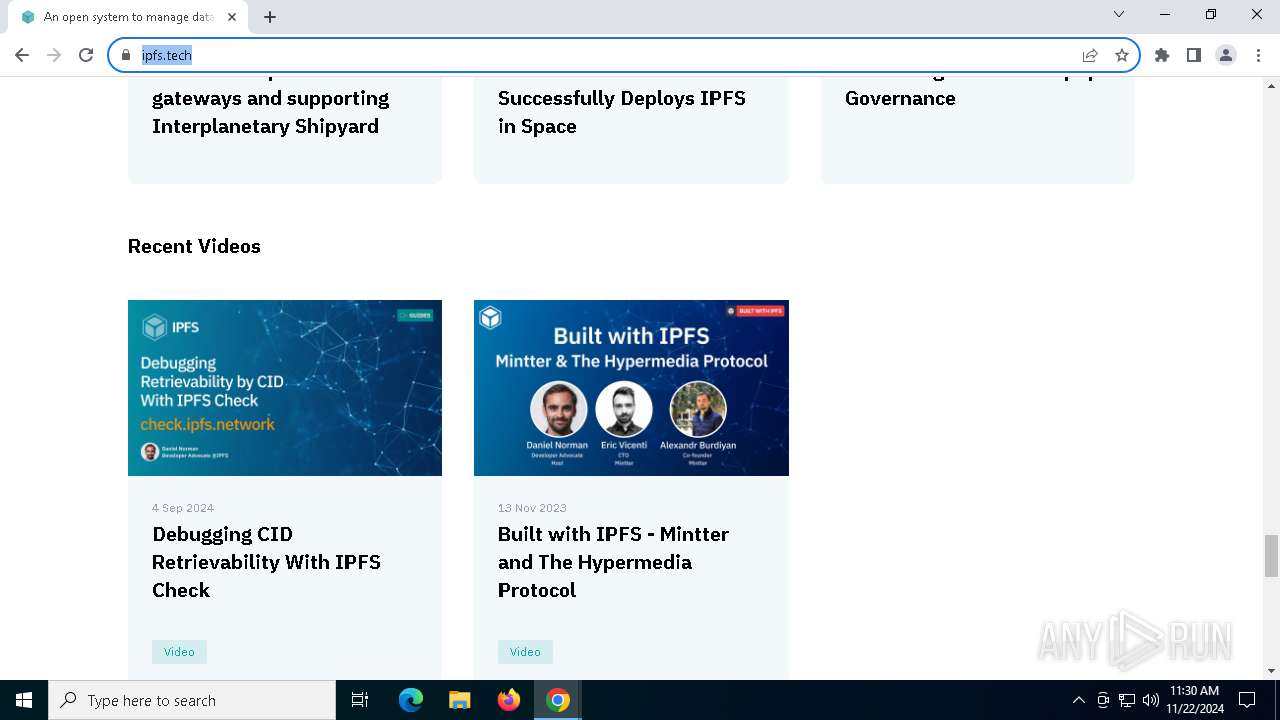Click the '13 Nov 2023' date text

[x=532, y=508]
